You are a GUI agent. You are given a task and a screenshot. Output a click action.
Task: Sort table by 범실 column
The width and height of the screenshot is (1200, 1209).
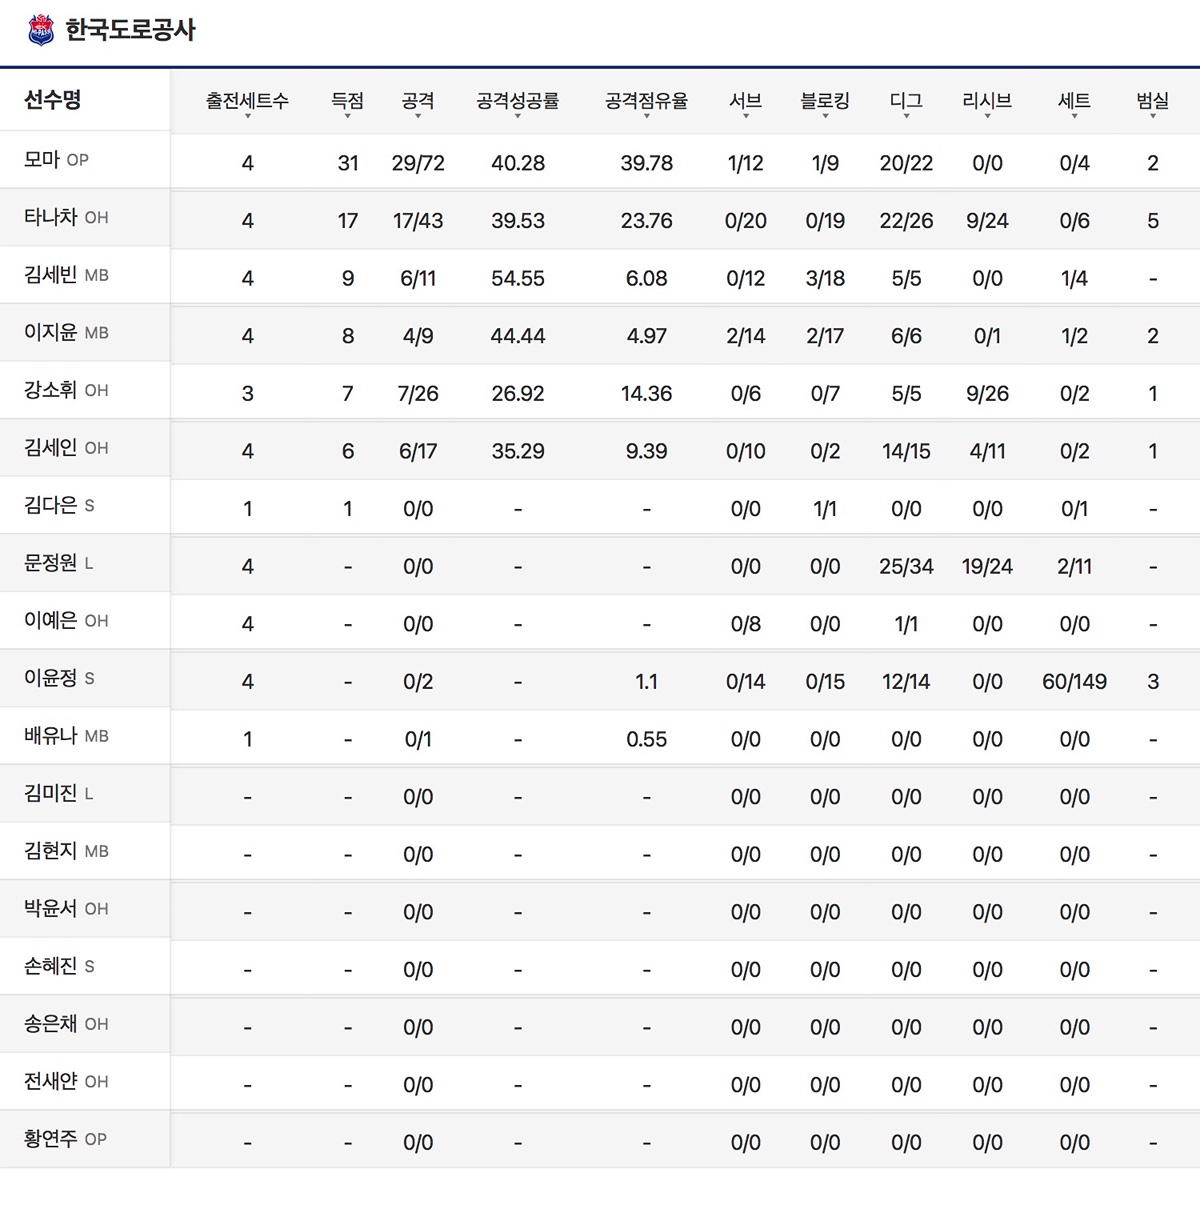(1152, 102)
